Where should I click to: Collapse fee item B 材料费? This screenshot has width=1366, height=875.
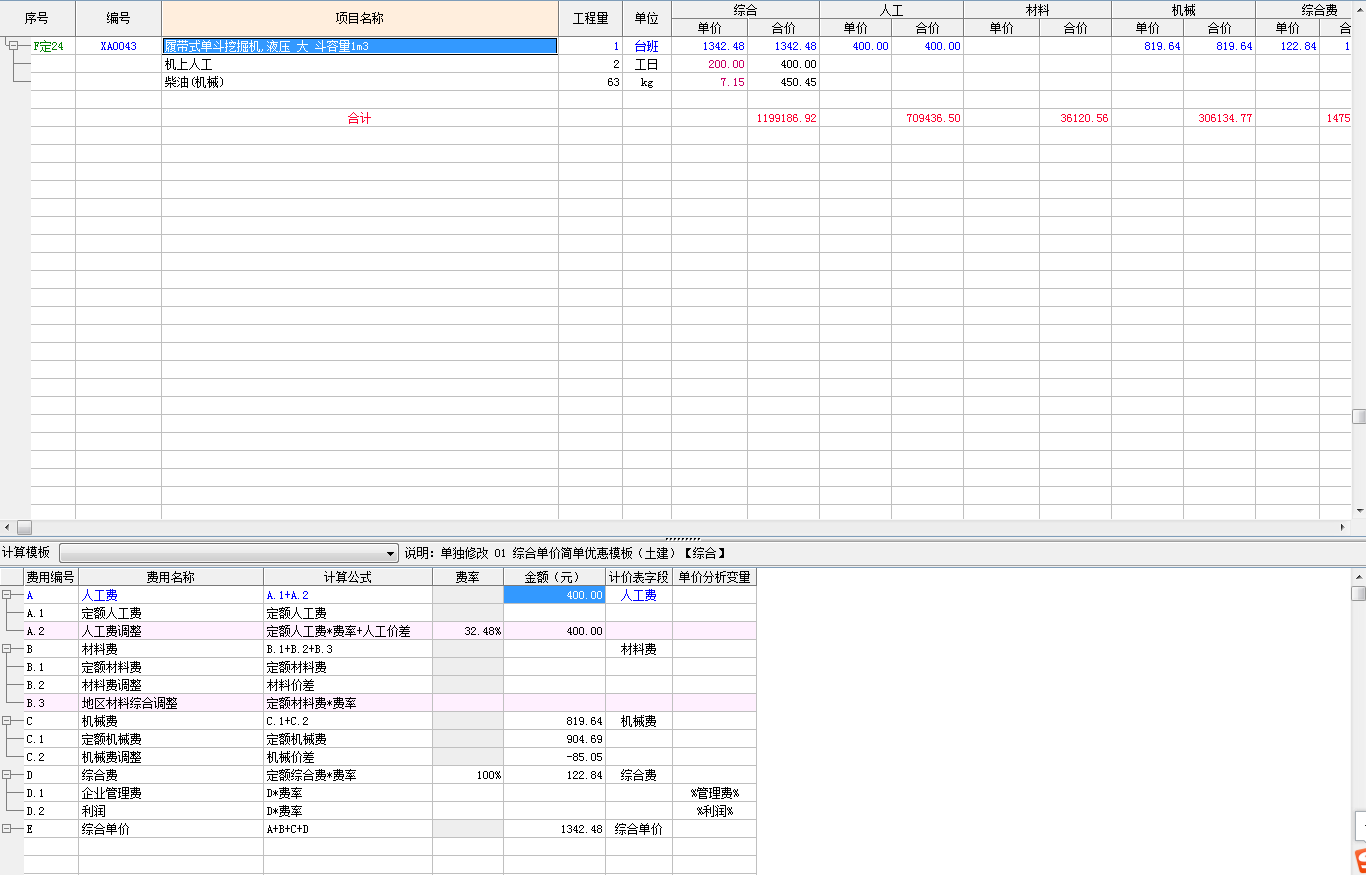pos(7,649)
